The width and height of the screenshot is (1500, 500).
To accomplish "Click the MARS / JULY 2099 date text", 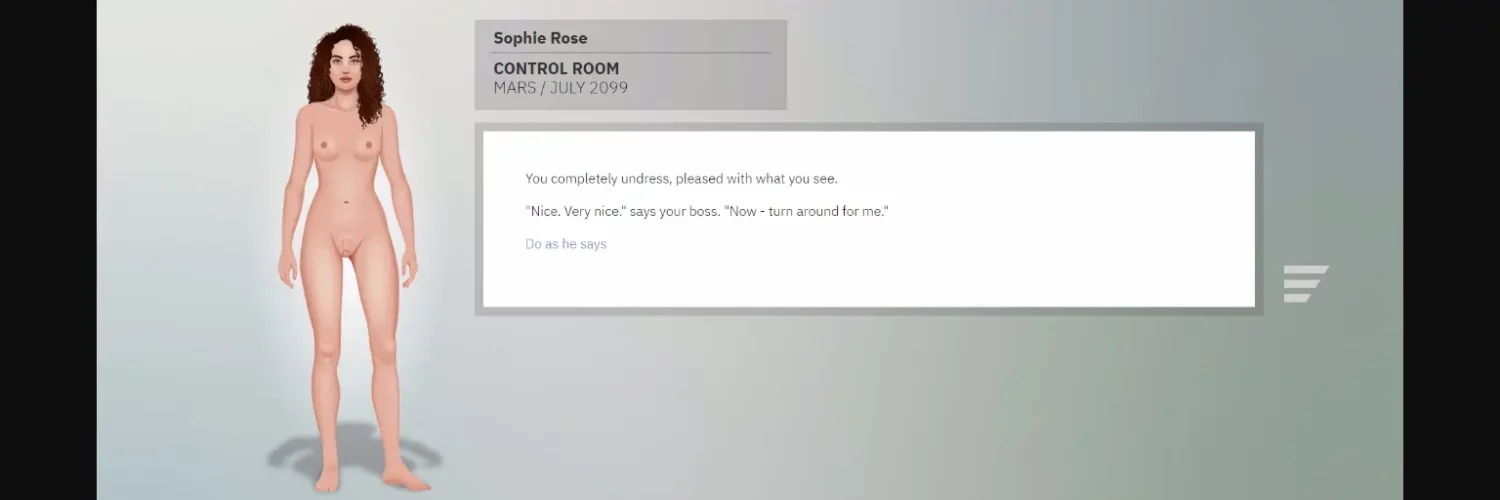I will (560, 88).
